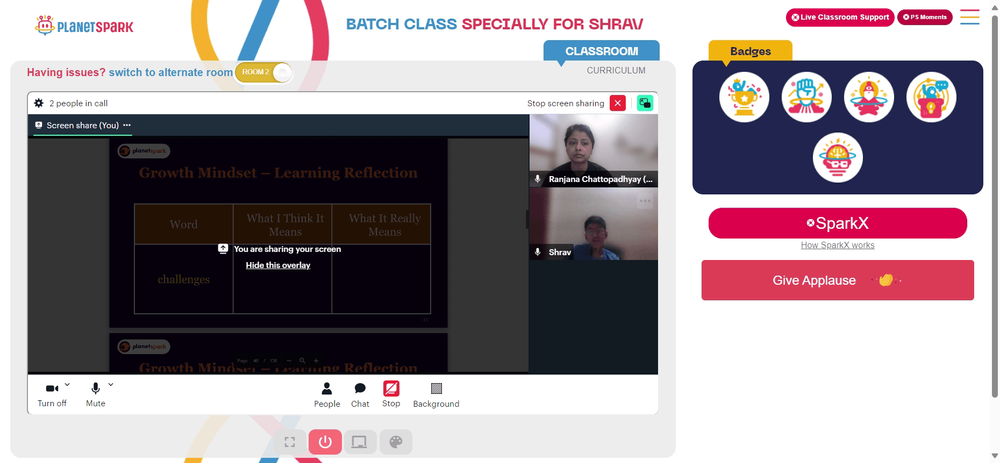
Task: Click the SparkX button
Action: coord(838,223)
